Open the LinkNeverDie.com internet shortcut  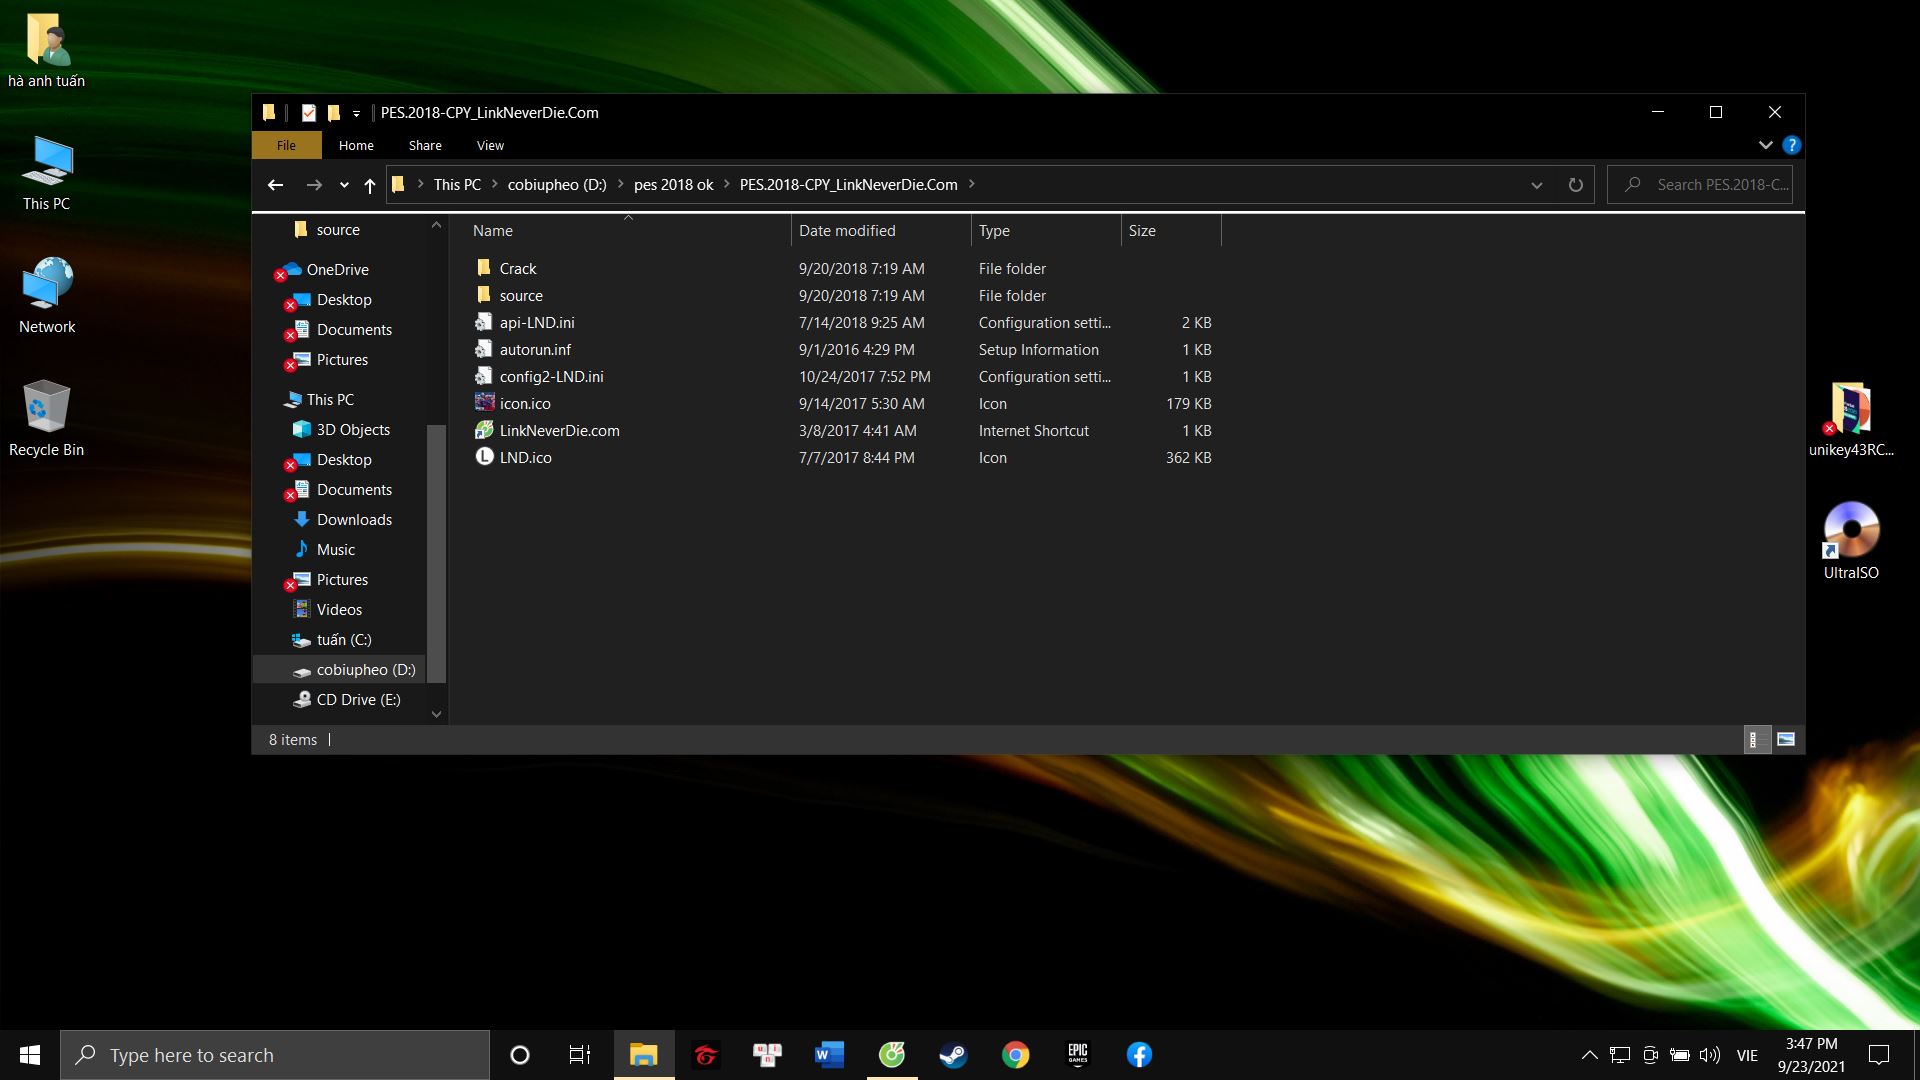tap(559, 431)
